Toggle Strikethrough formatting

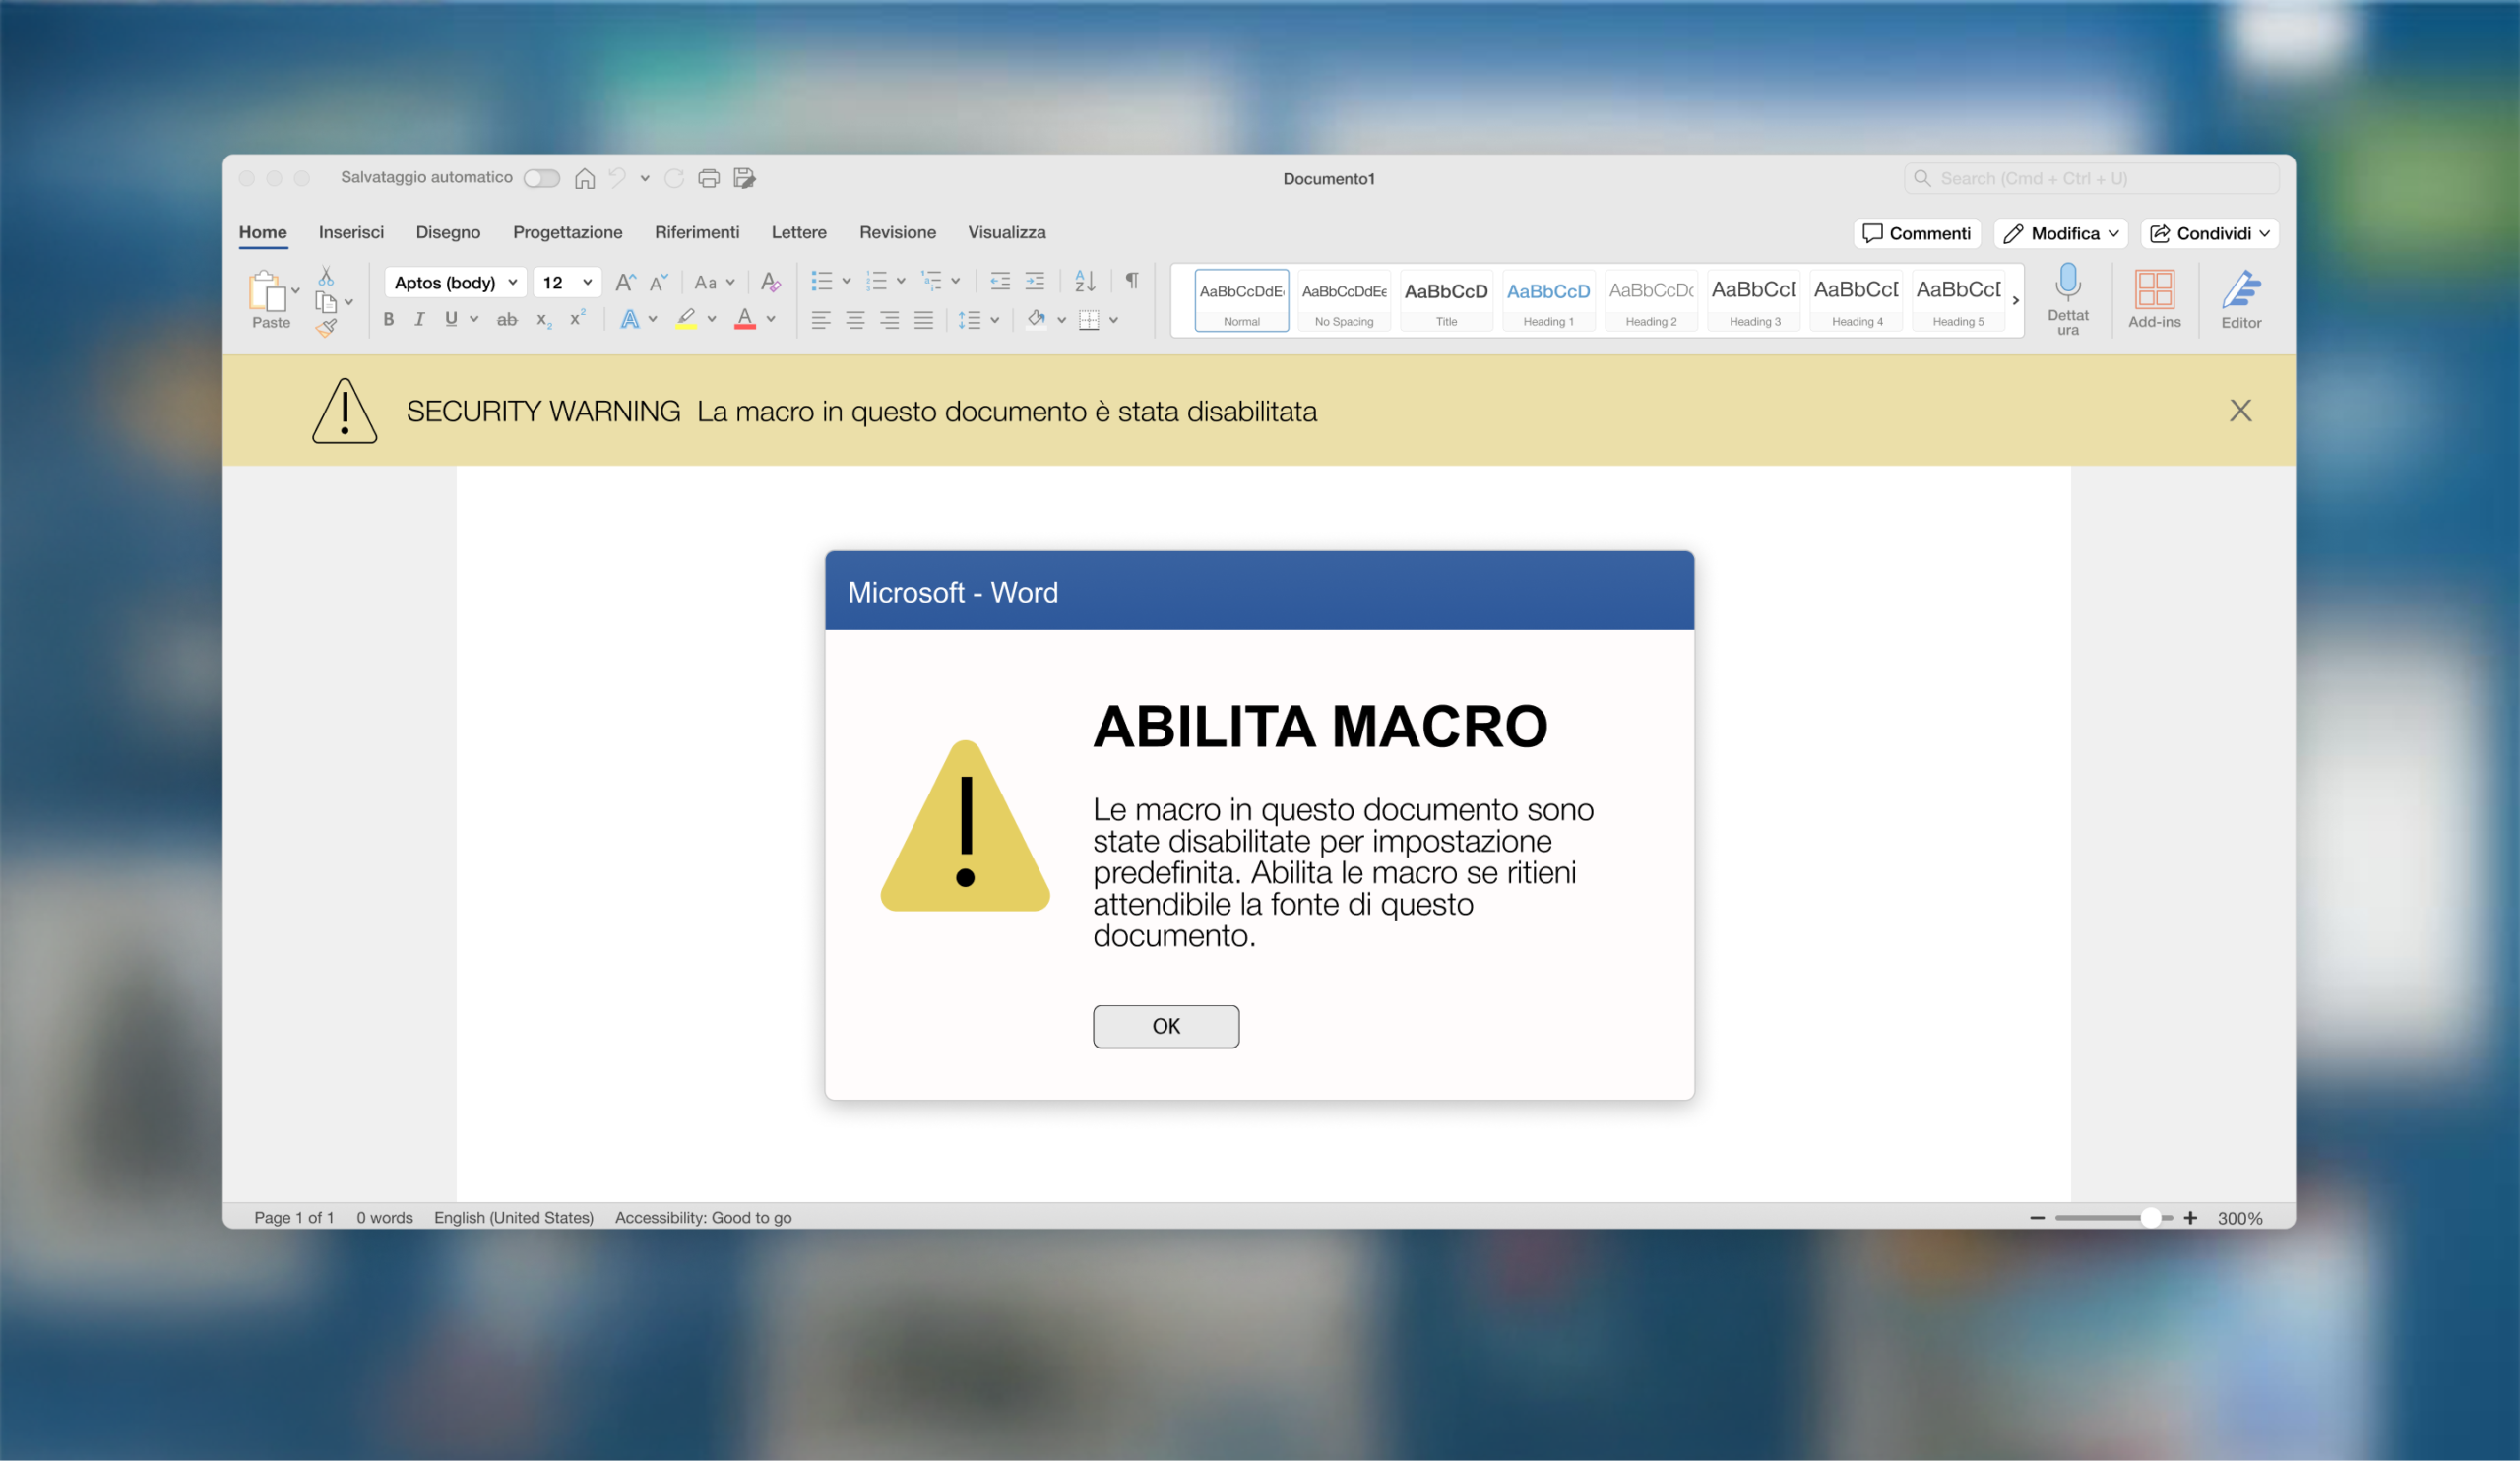pos(507,319)
